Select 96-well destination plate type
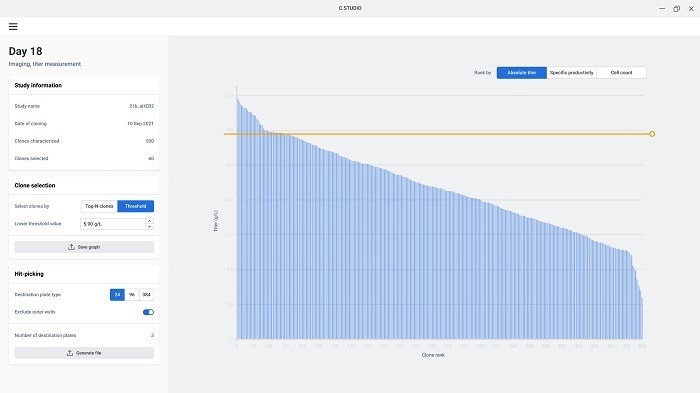 pos(132,295)
